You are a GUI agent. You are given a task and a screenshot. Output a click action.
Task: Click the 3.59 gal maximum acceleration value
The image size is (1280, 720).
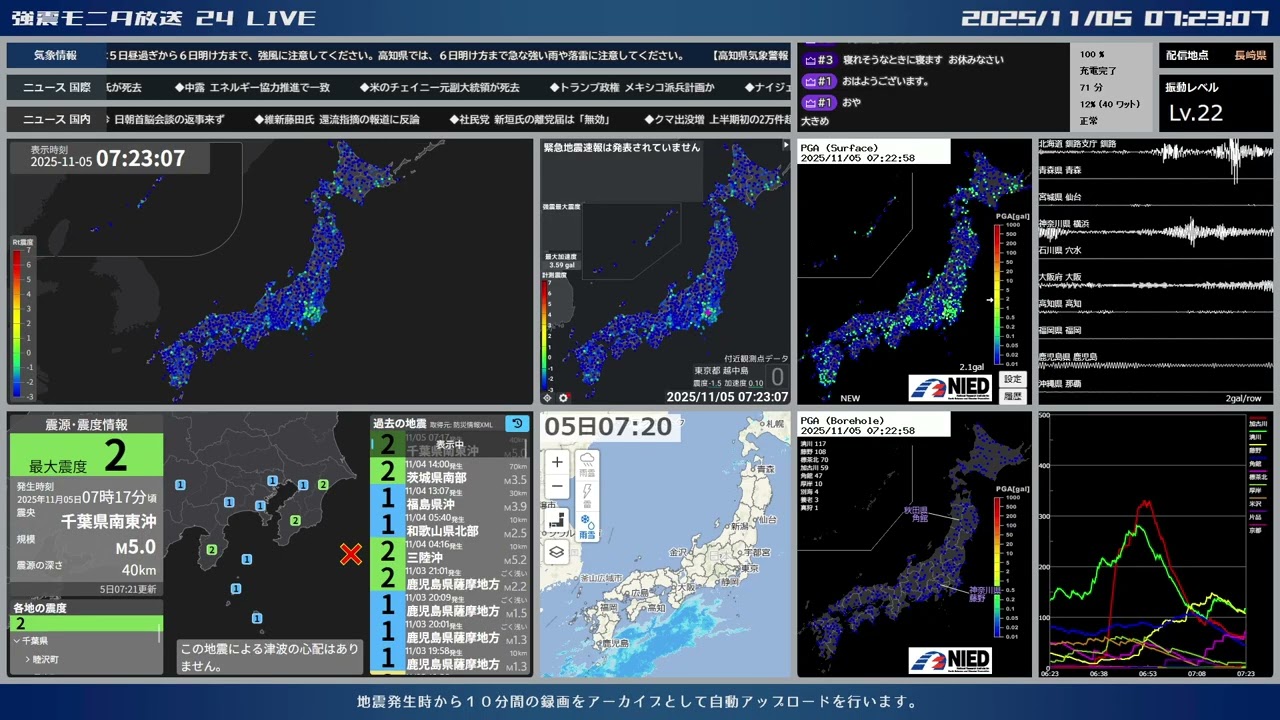pos(561,265)
